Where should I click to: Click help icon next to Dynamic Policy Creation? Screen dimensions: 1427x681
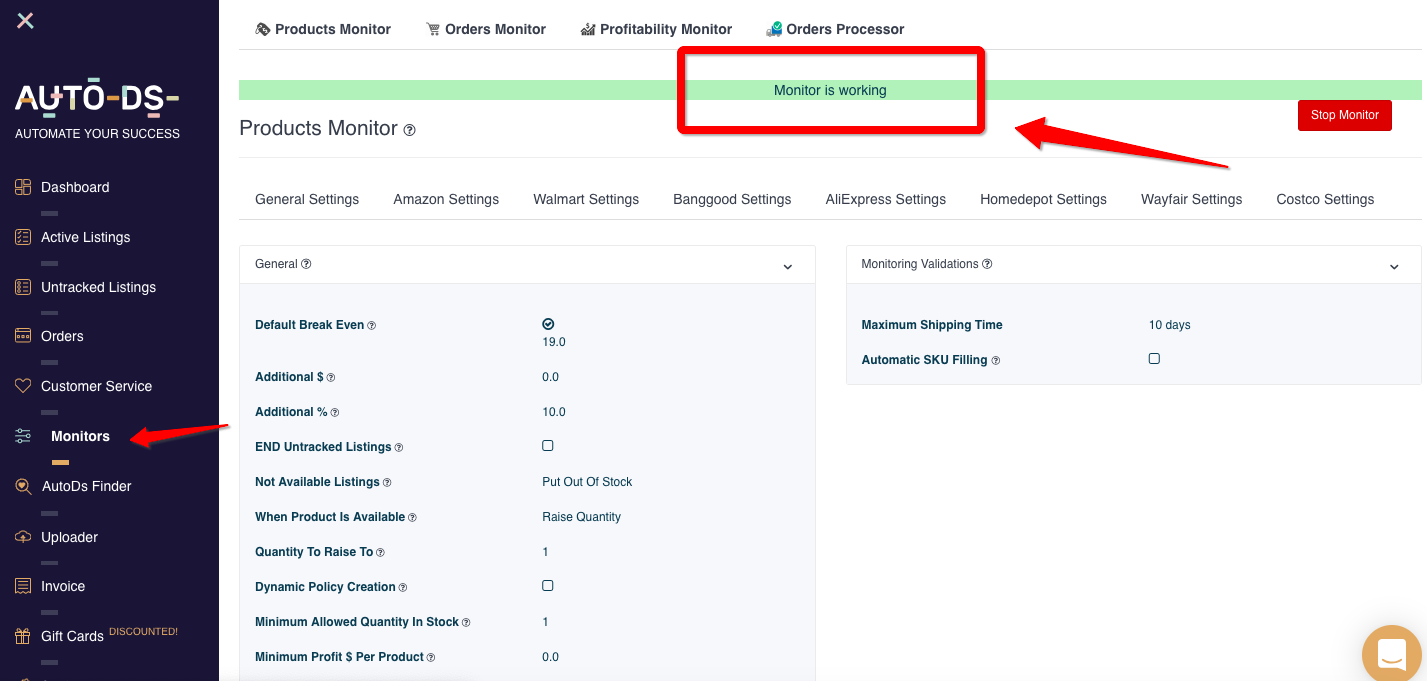click(403, 588)
